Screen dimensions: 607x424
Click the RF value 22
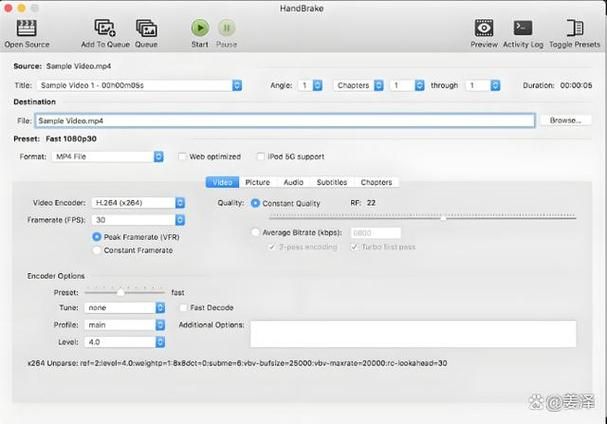[x=371, y=203]
